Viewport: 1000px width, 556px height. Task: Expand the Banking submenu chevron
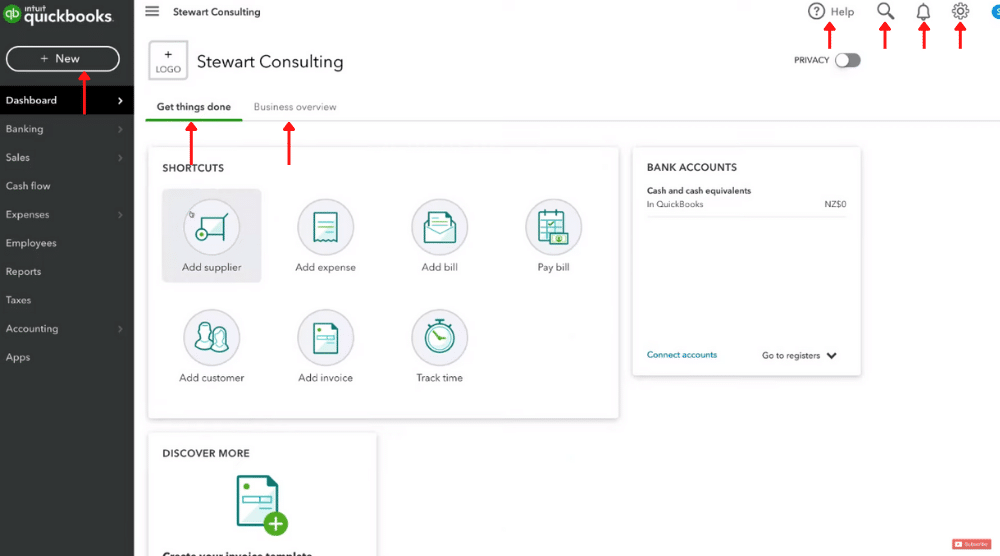pos(120,129)
